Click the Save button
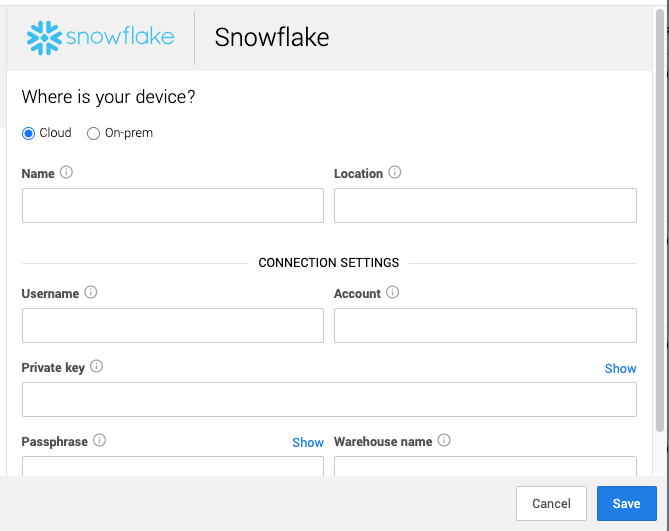669x531 pixels. click(x=626, y=503)
